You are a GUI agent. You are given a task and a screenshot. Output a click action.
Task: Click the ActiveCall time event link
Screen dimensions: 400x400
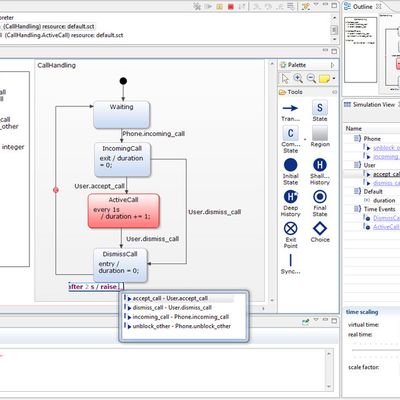(386, 227)
